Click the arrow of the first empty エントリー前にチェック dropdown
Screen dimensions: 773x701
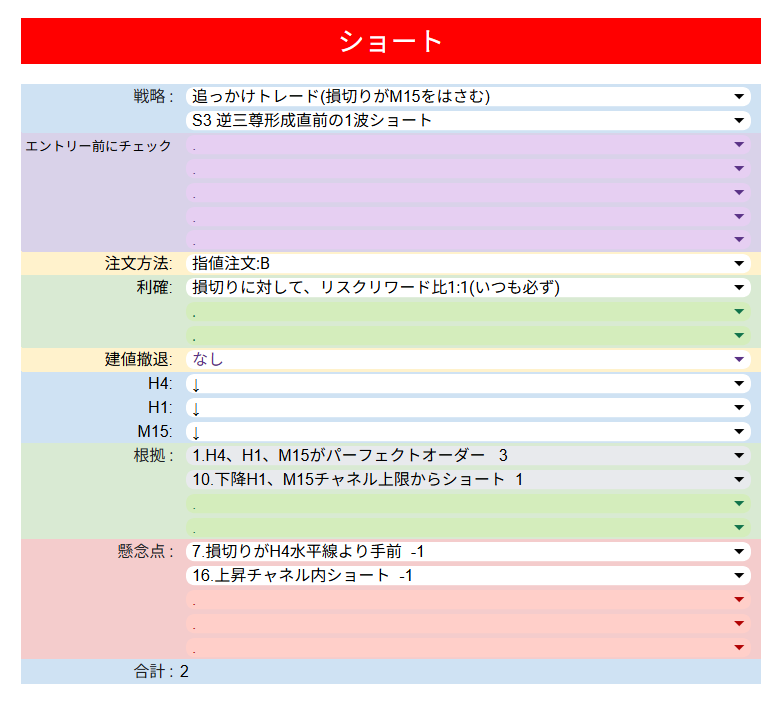(739, 145)
